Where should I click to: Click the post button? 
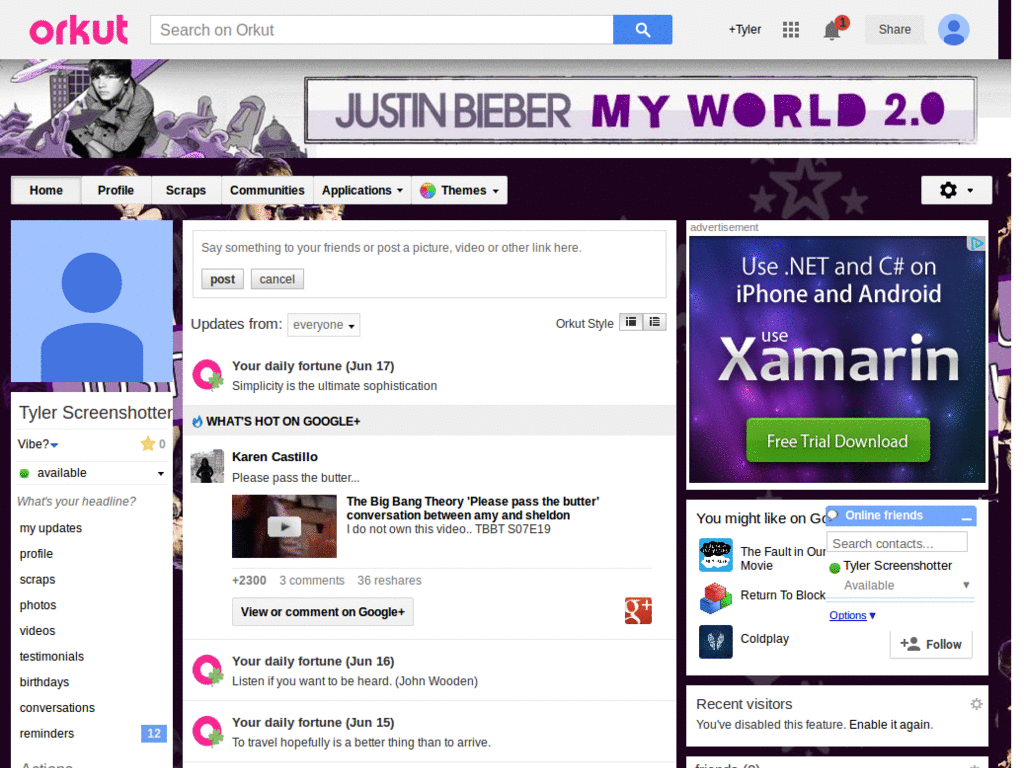[222, 280]
